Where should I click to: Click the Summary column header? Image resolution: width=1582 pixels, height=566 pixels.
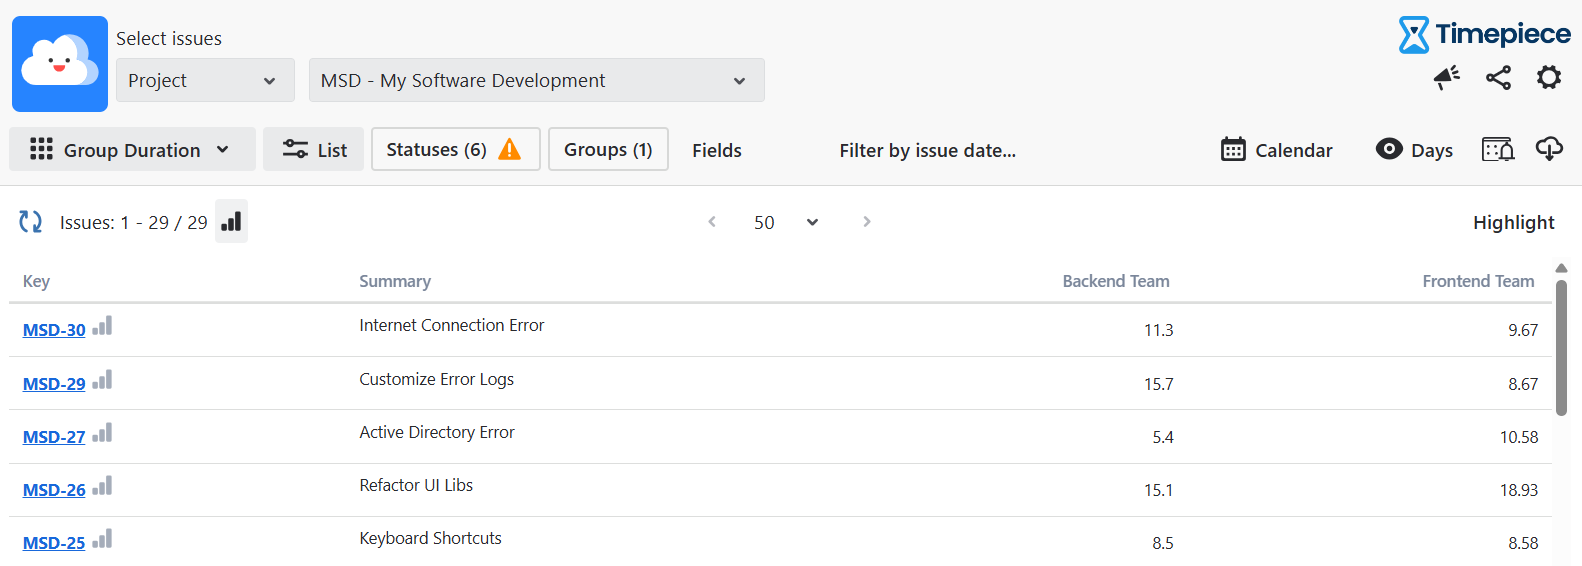pos(395,281)
